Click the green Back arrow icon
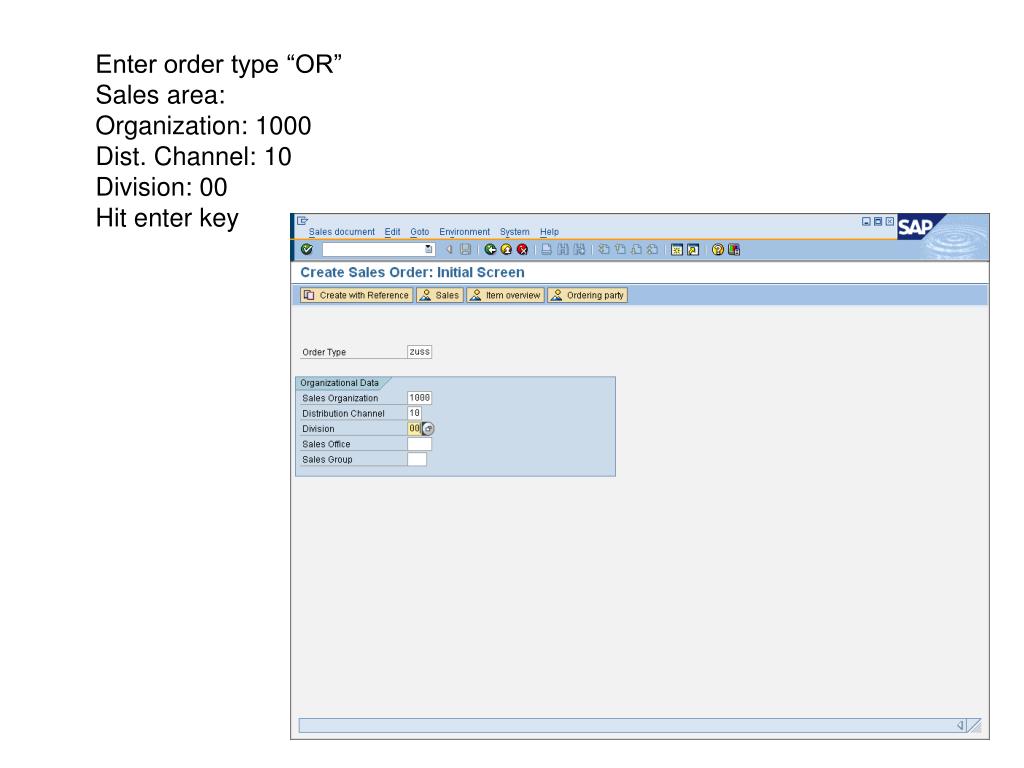 (490, 249)
